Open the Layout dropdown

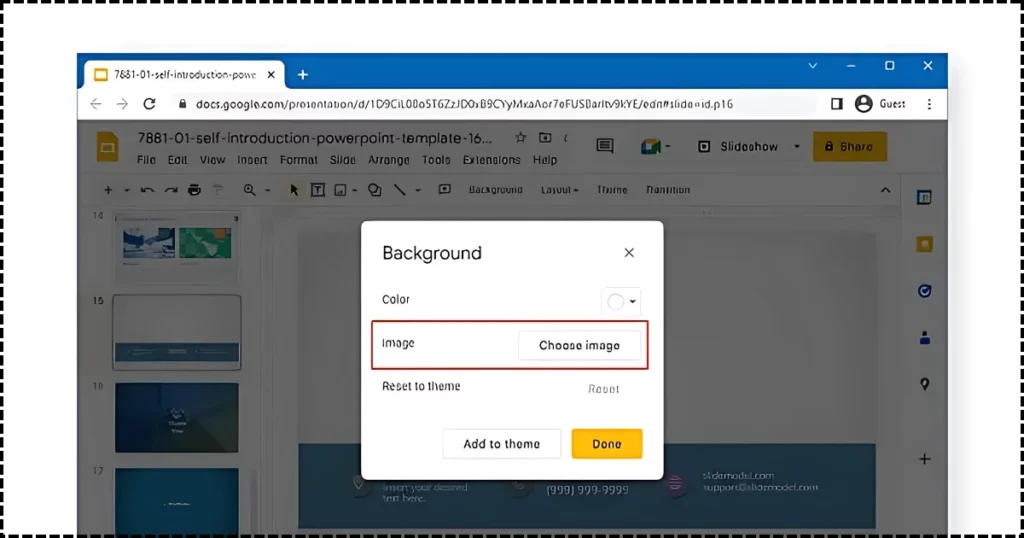click(x=559, y=190)
